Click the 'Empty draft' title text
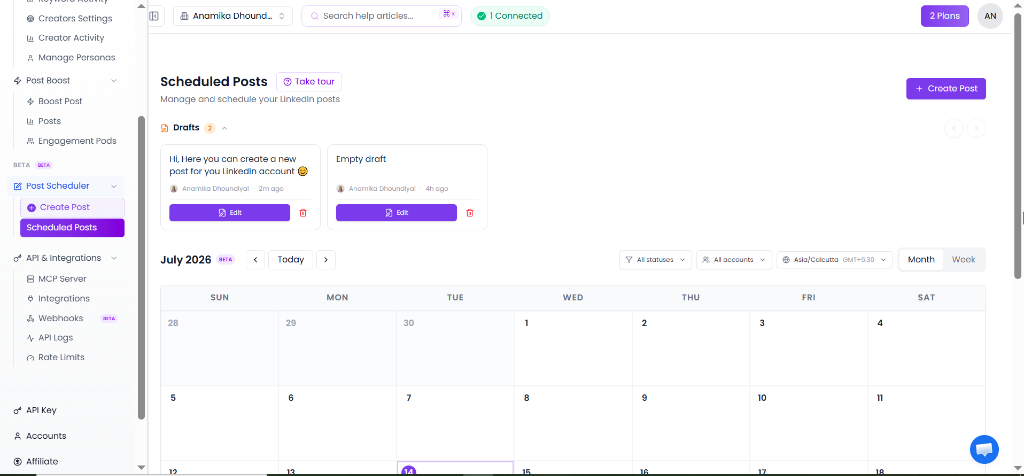 tap(361, 159)
